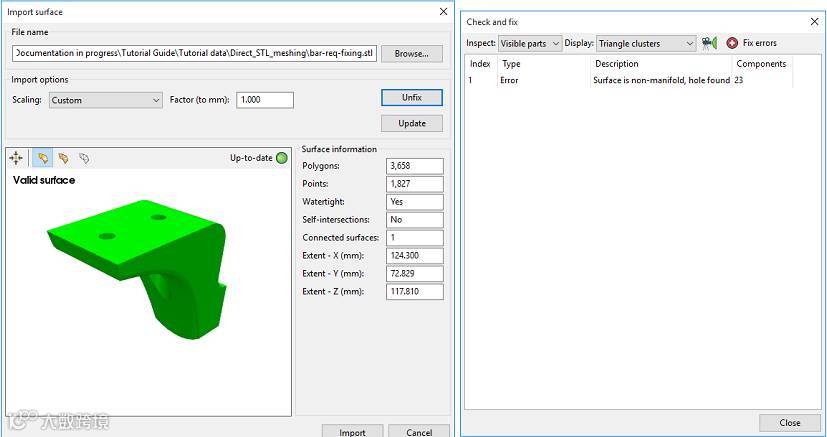Image resolution: width=827 pixels, height=437 pixels.
Task: Select the second shaded-with-edges display icon
Action: pos(63,158)
